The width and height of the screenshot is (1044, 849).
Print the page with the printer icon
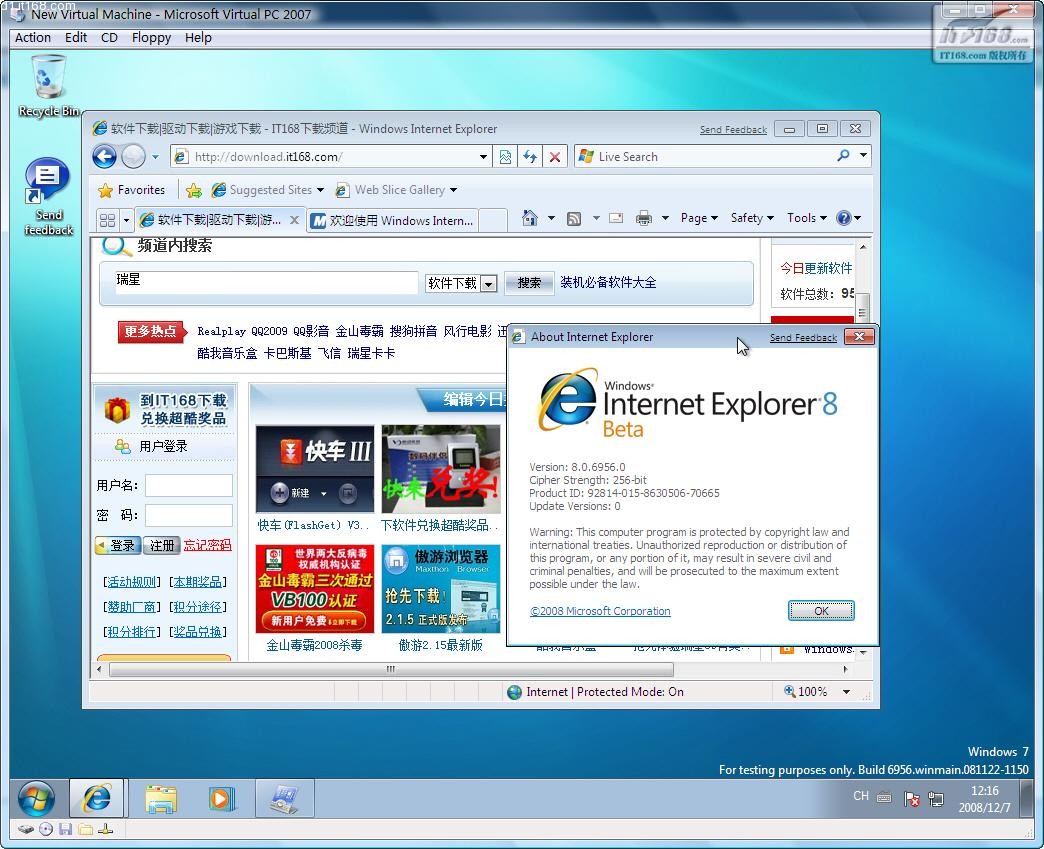(x=643, y=218)
